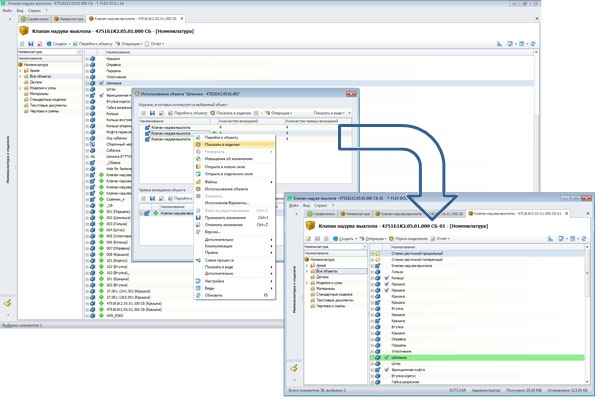
Task: Click 'Показать в изделии' in the usage dialog toolbar
Action: pos(234,114)
